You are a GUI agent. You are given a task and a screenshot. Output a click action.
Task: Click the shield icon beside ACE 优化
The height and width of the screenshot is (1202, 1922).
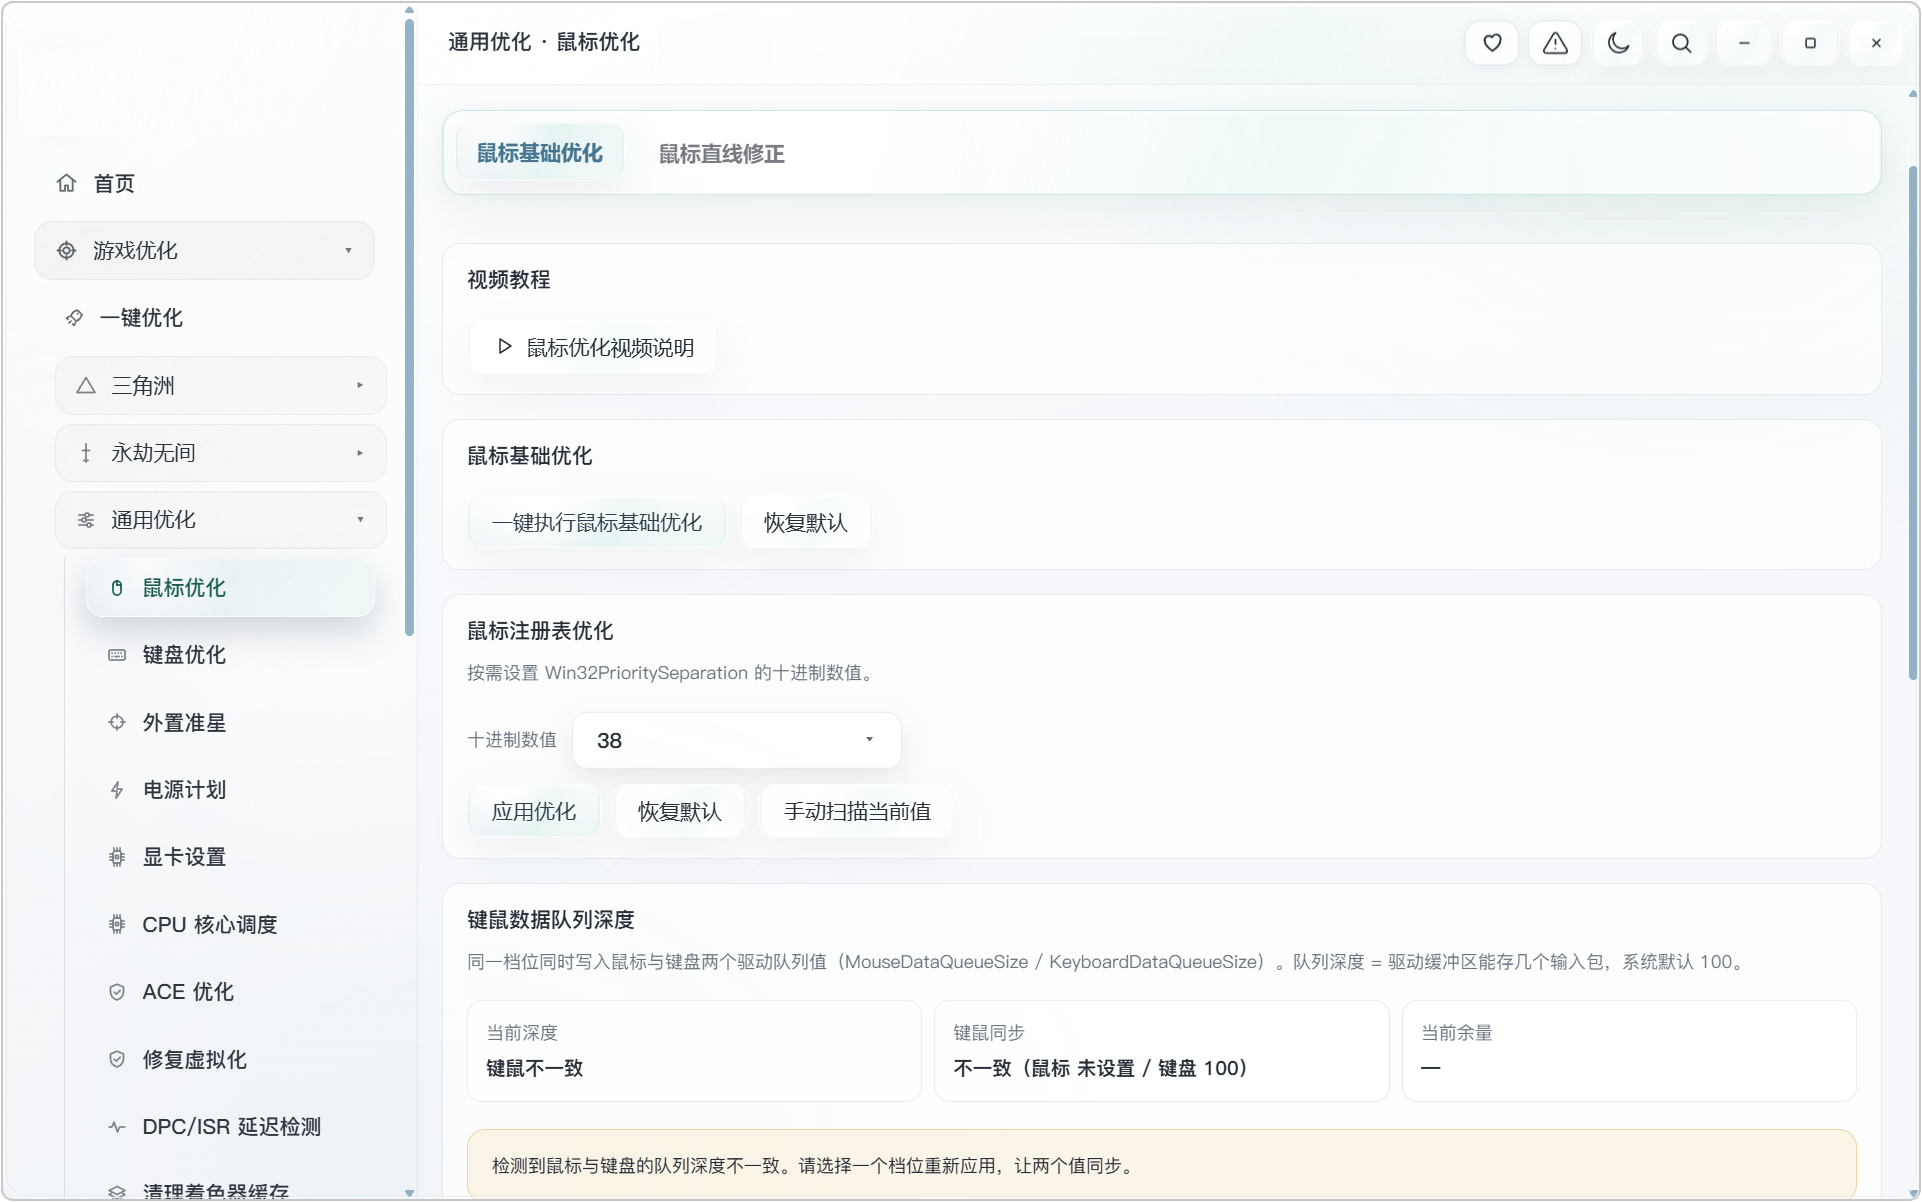click(x=117, y=992)
